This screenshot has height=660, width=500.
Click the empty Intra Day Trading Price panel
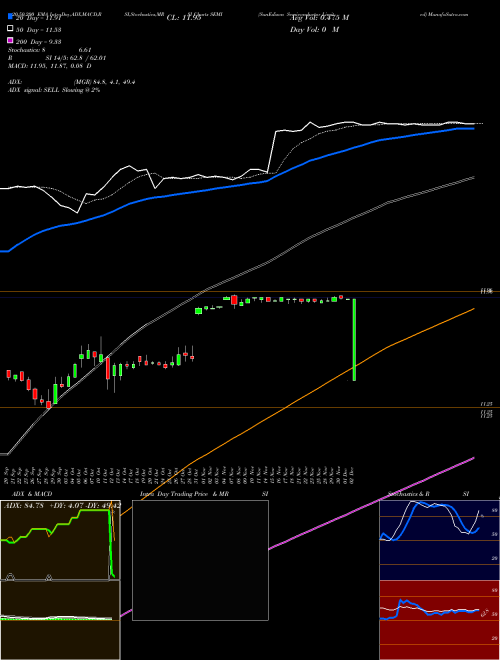pyautogui.click(x=200, y=560)
